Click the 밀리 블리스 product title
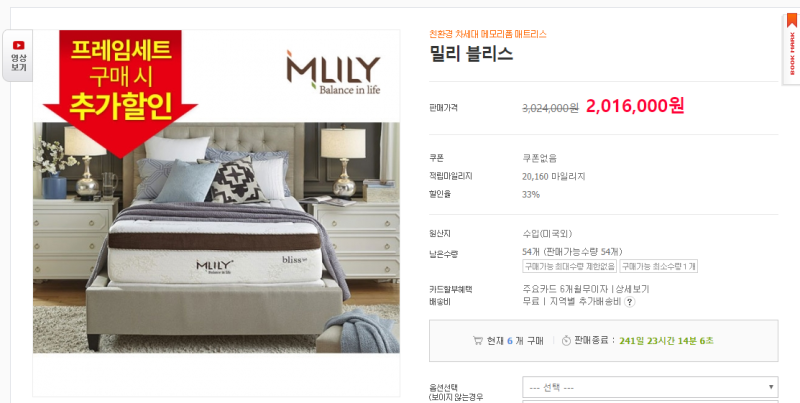Image resolution: width=800 pixels, height=403 pixels. 471,54
